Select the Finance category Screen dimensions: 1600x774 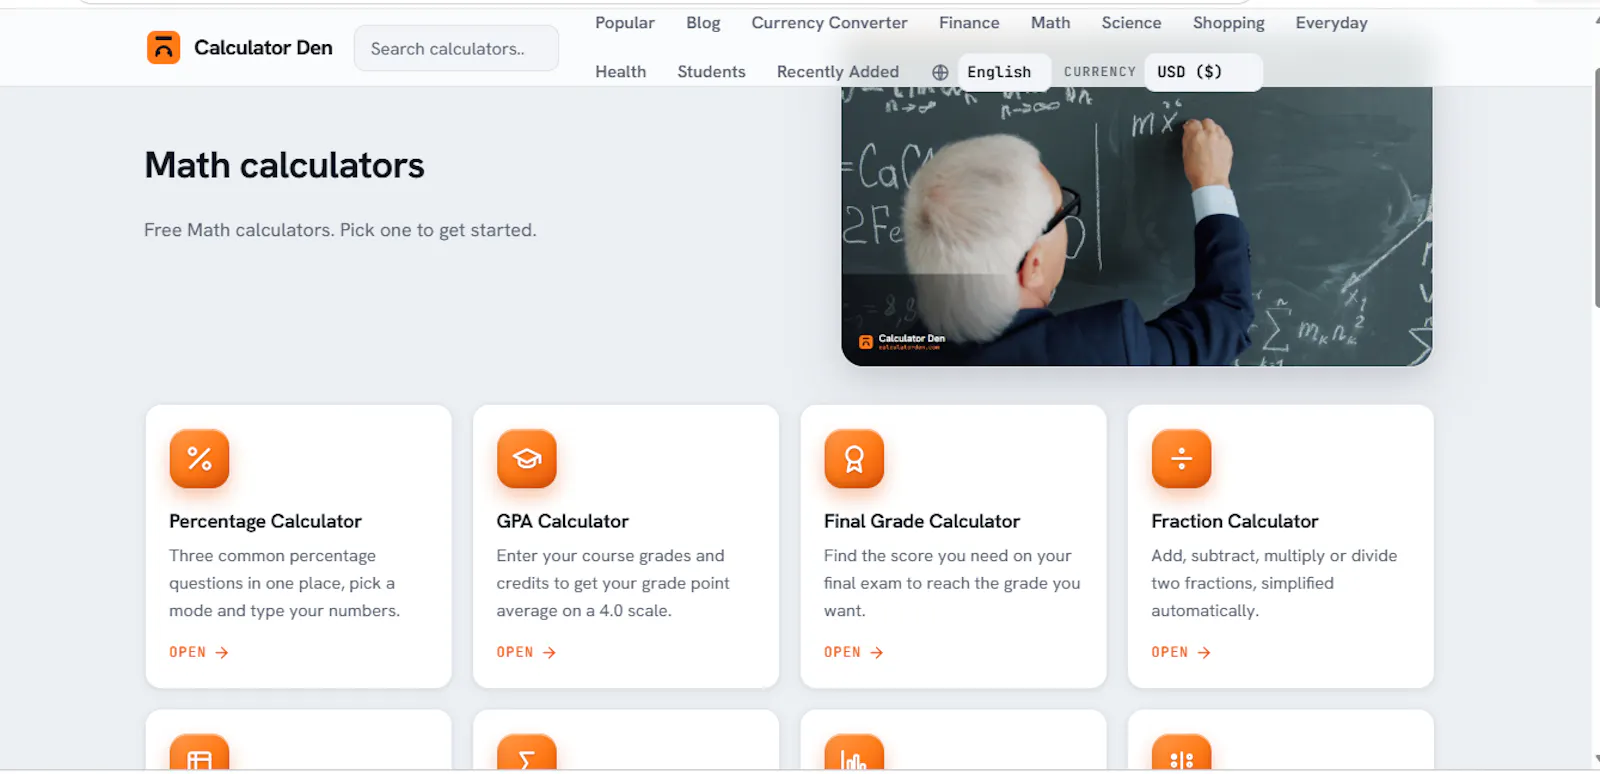969,23
